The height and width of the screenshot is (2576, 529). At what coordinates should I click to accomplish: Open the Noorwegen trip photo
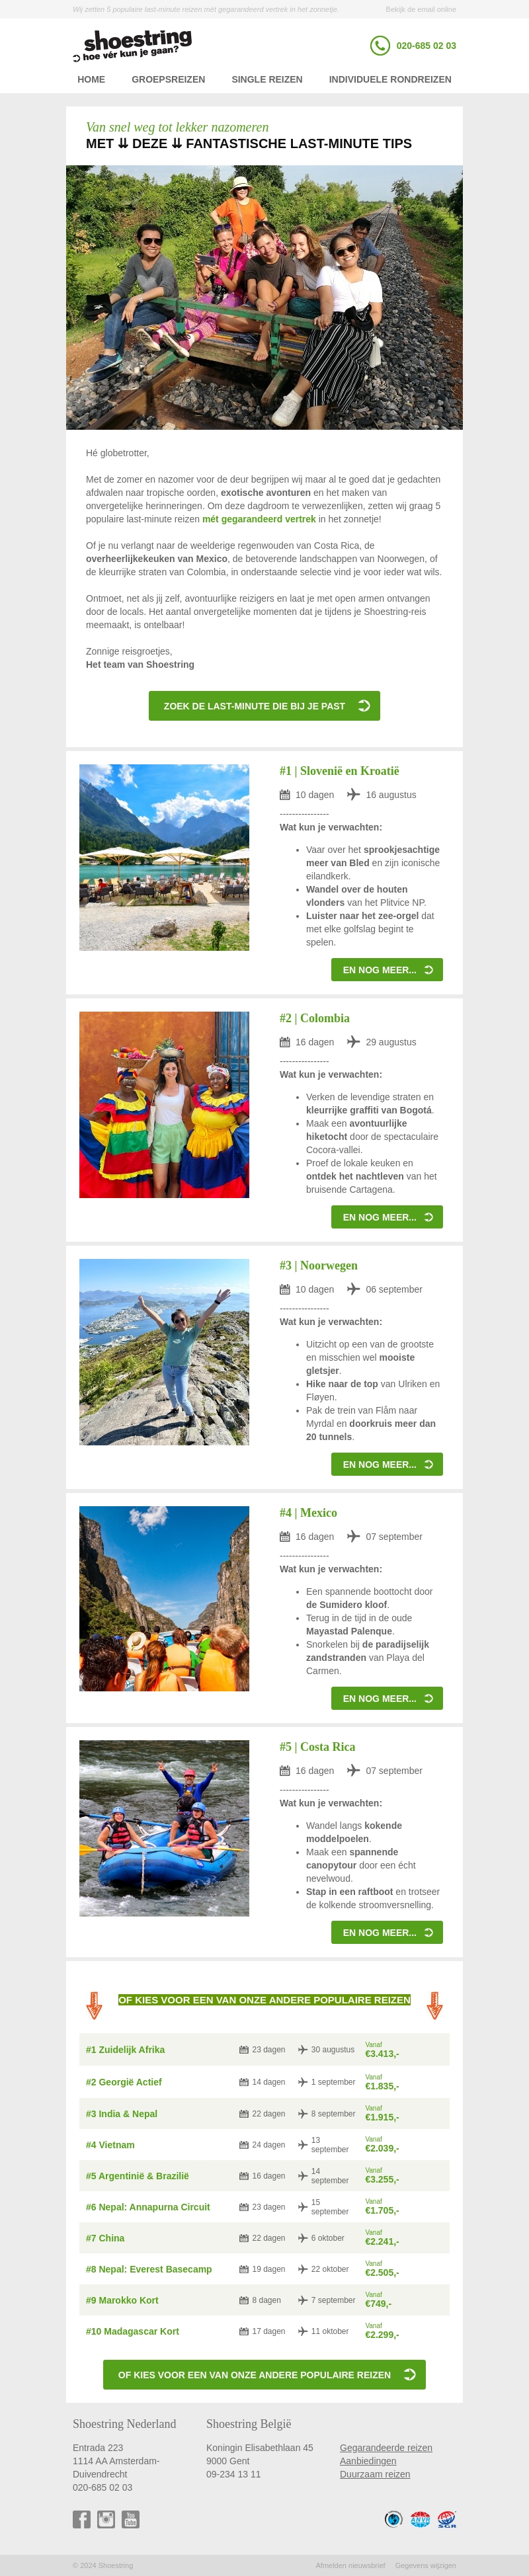click(164, 1351)
